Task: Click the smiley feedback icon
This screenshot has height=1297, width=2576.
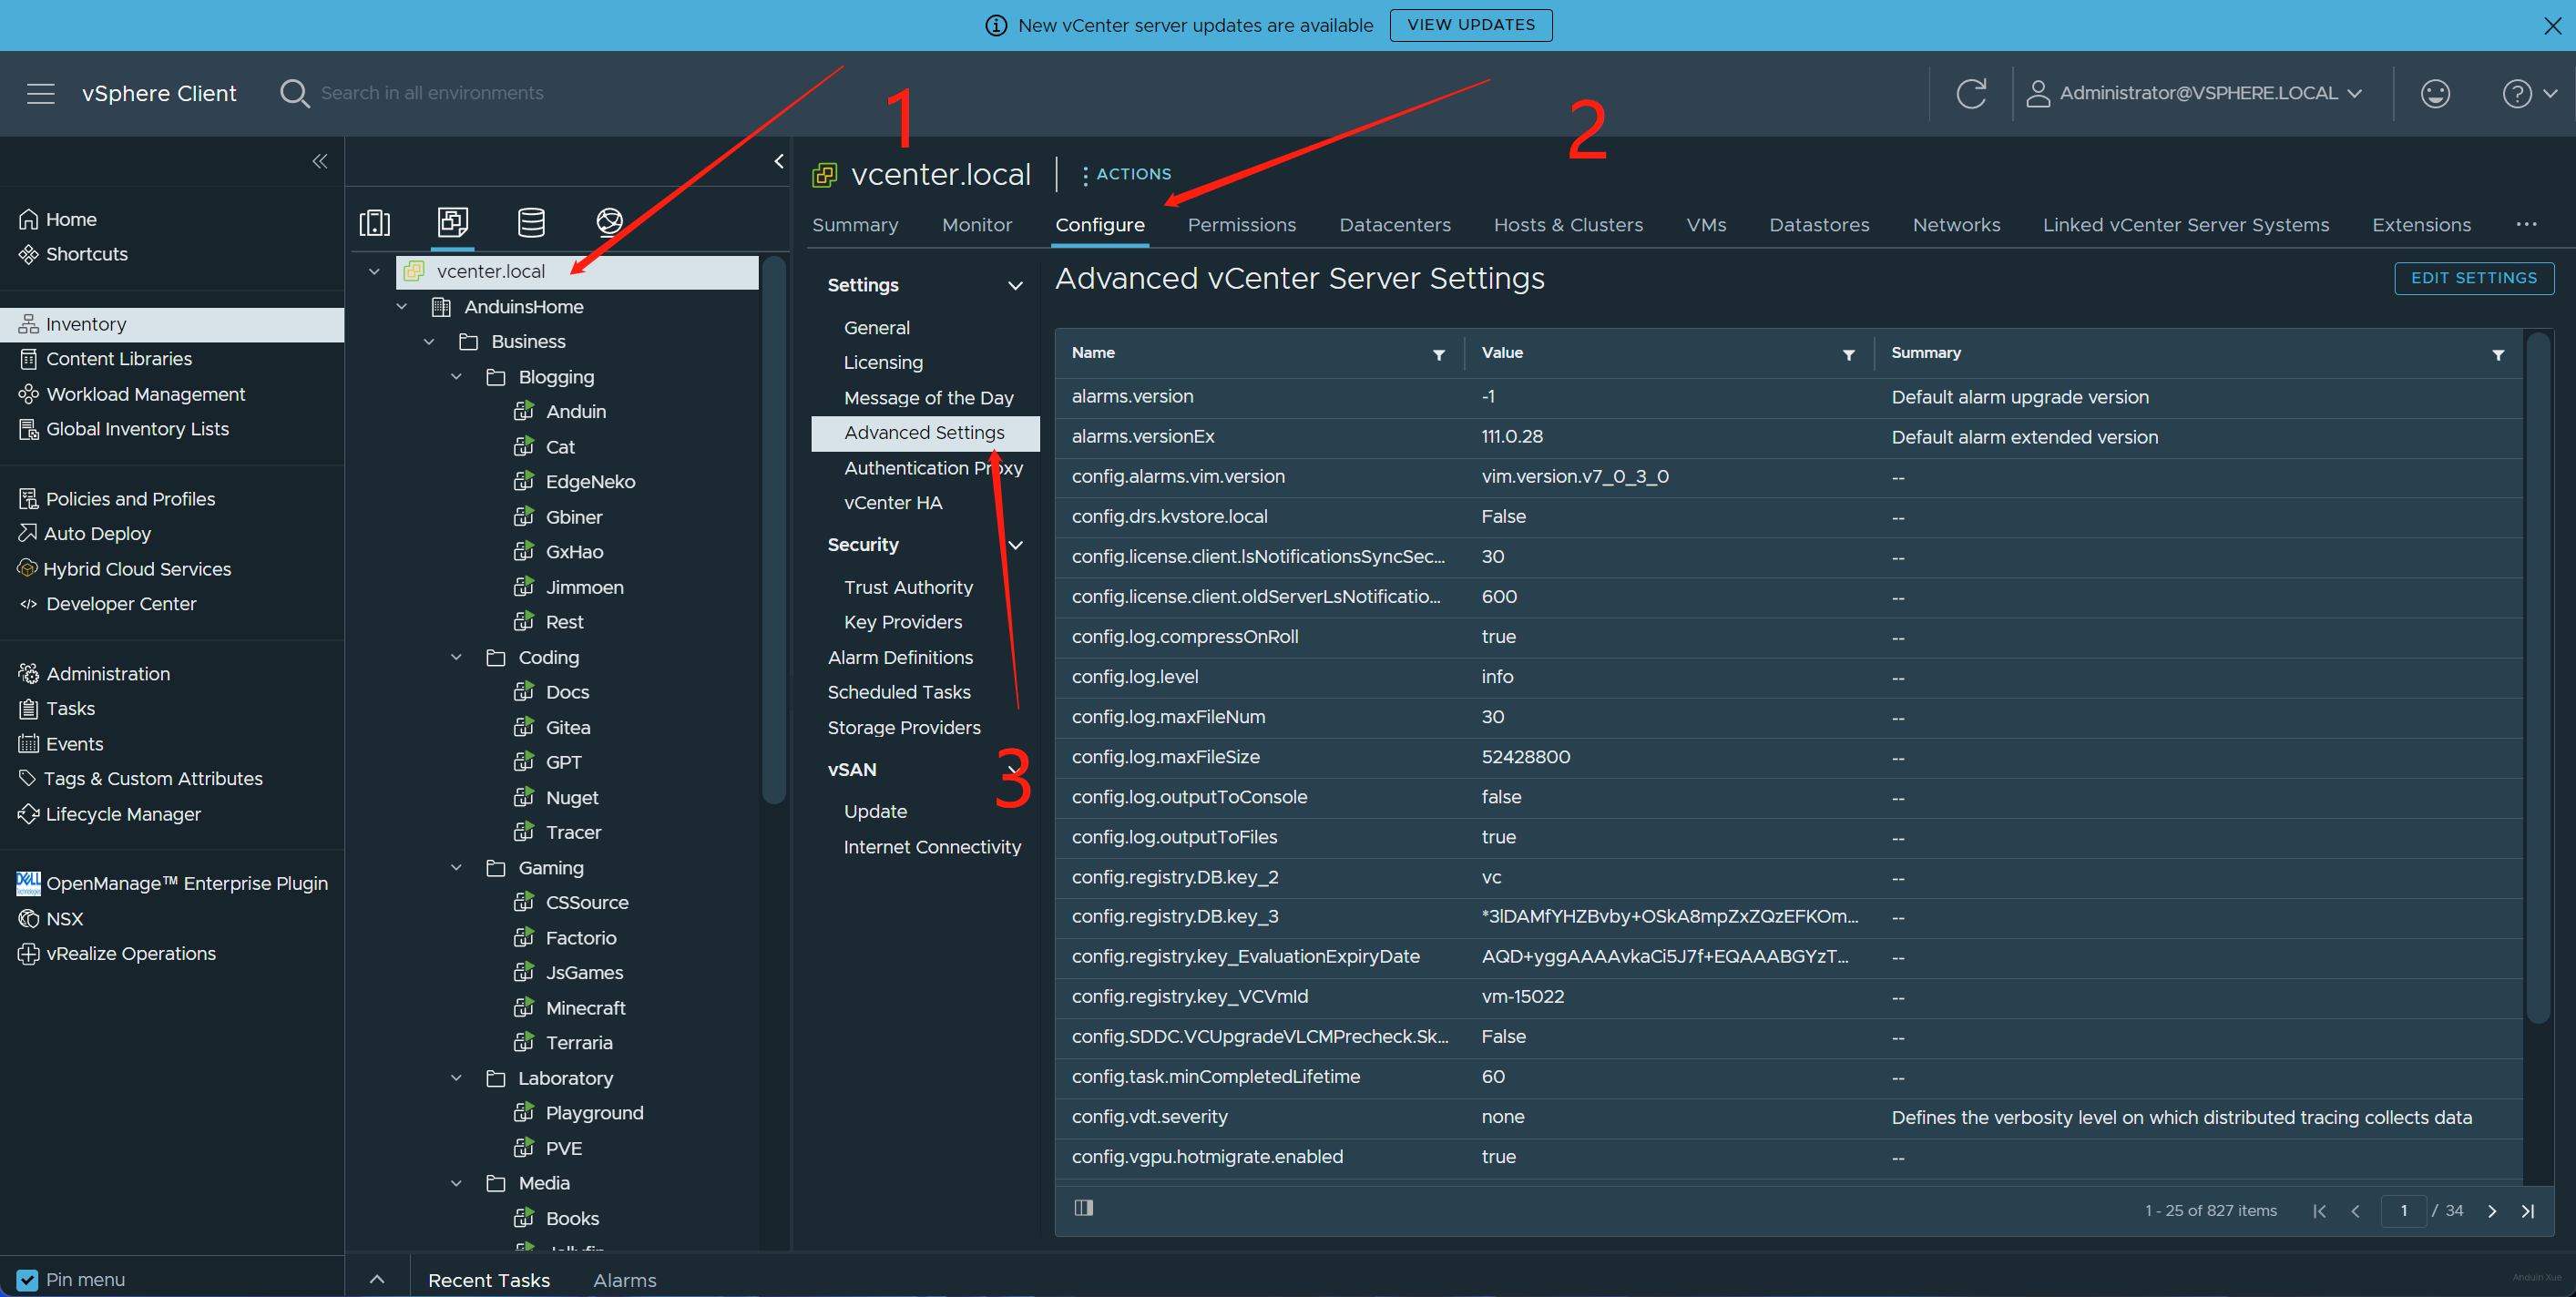Action: 2434,94
